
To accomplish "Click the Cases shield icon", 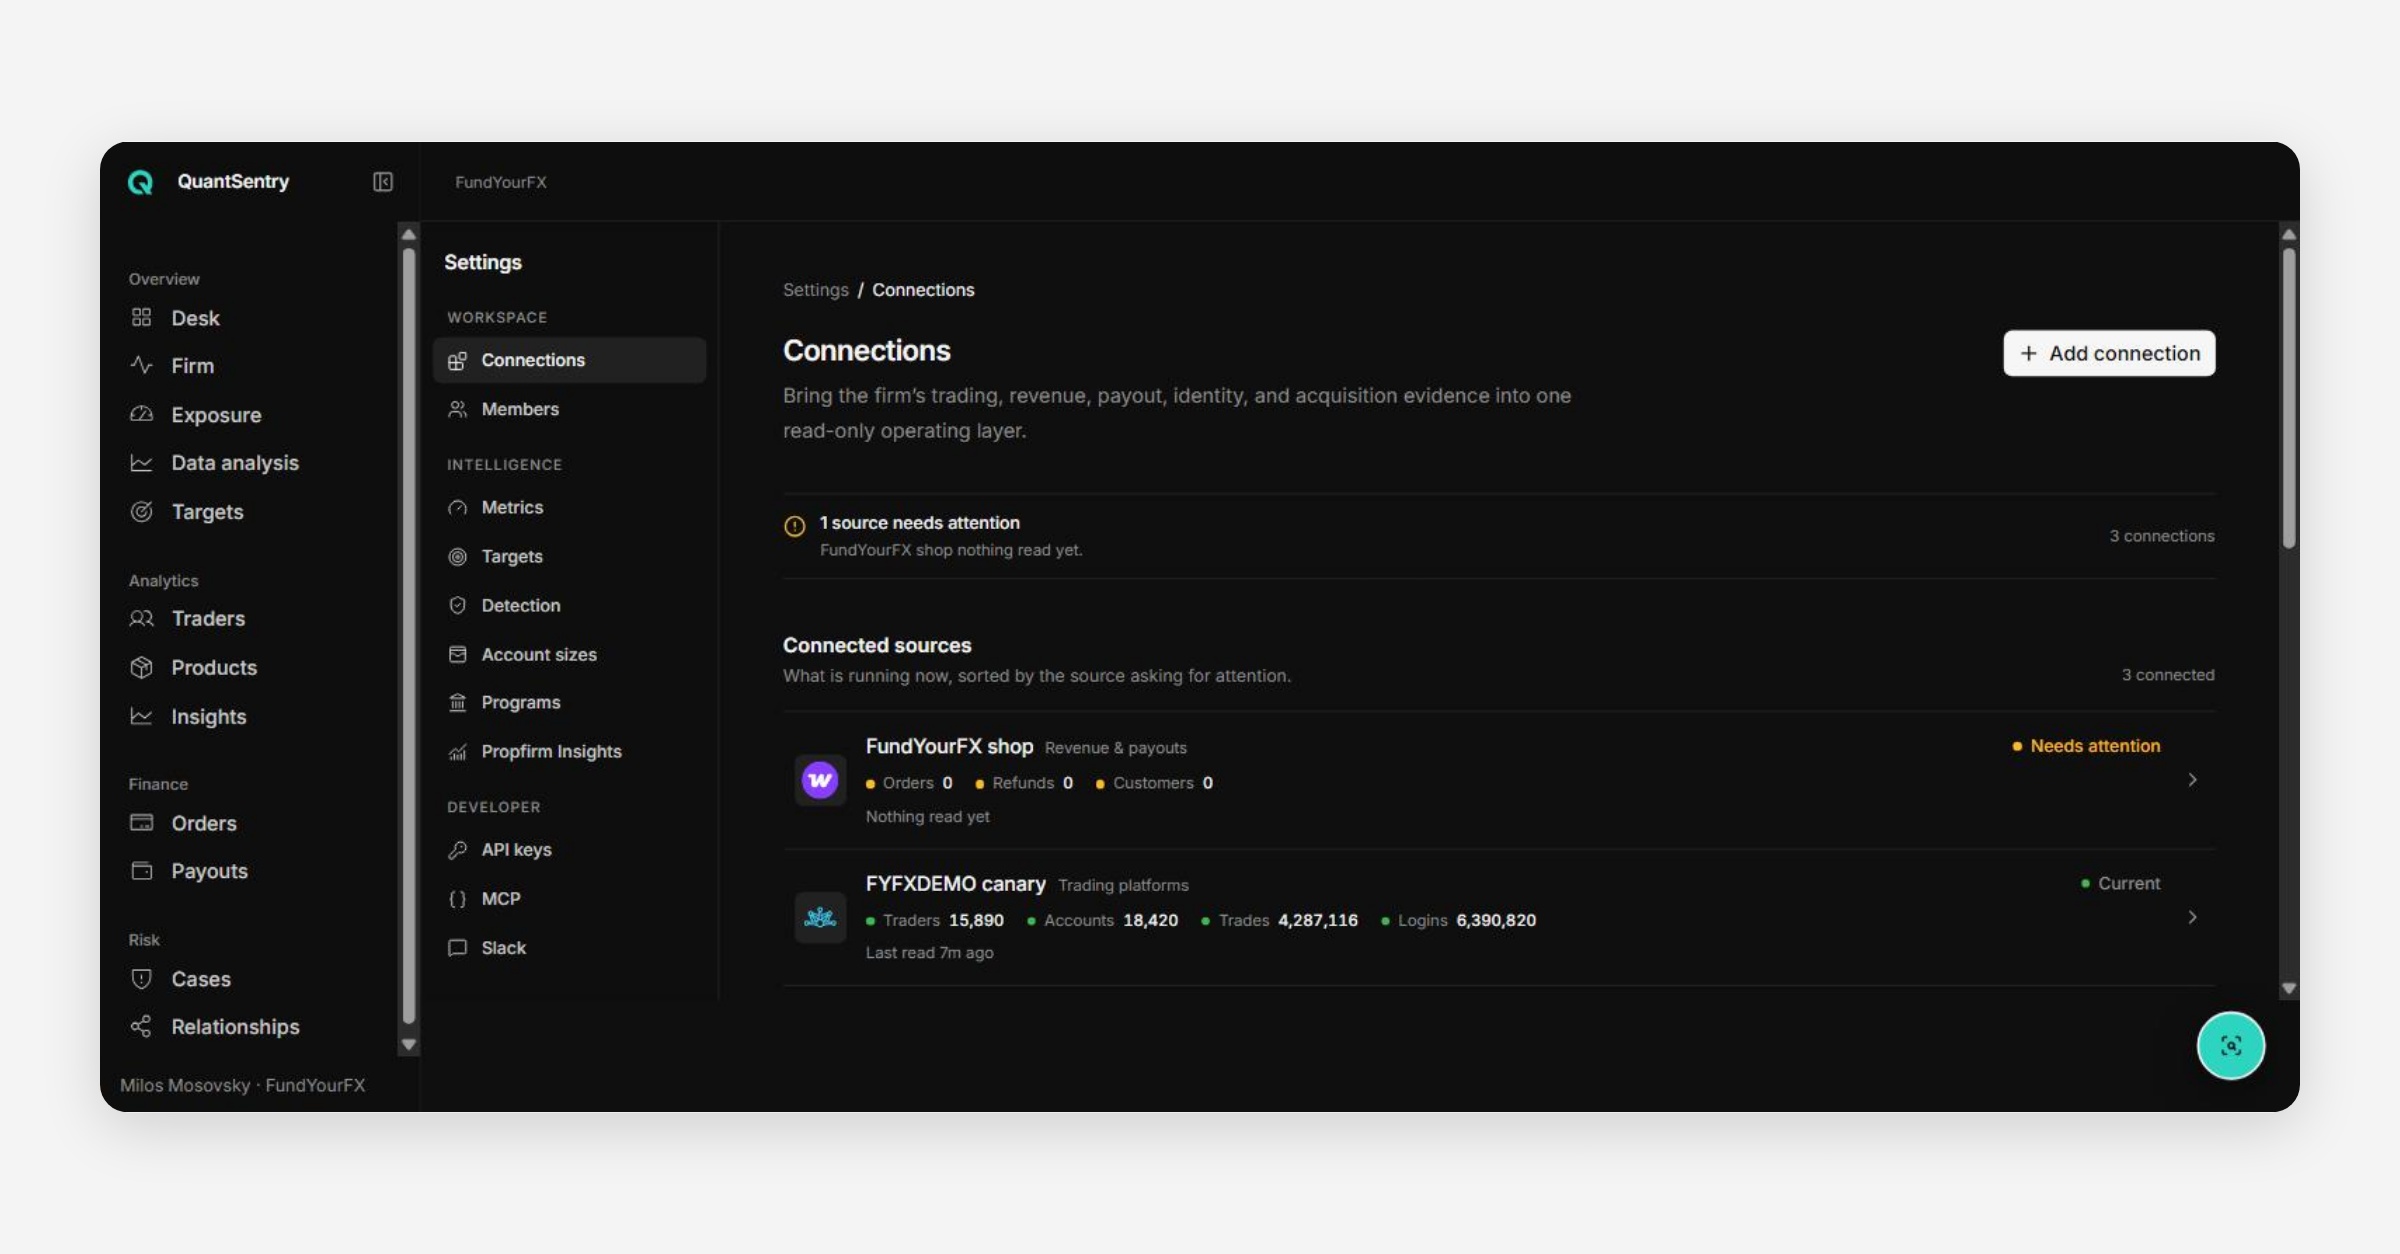I will click(141, 979).
